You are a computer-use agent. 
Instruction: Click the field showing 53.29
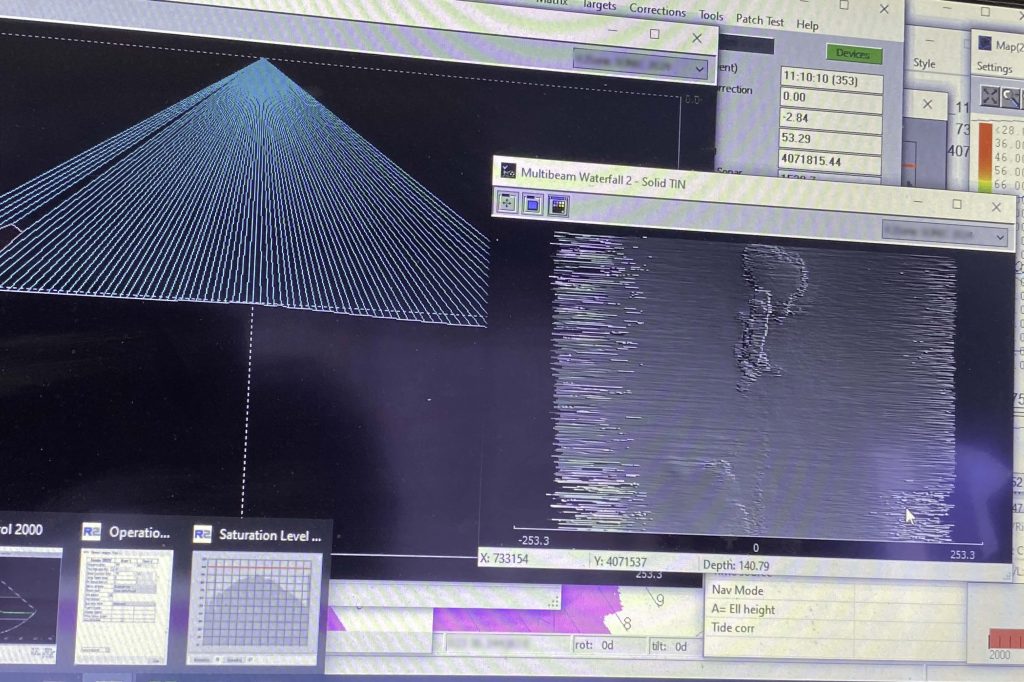pos(831,140)
